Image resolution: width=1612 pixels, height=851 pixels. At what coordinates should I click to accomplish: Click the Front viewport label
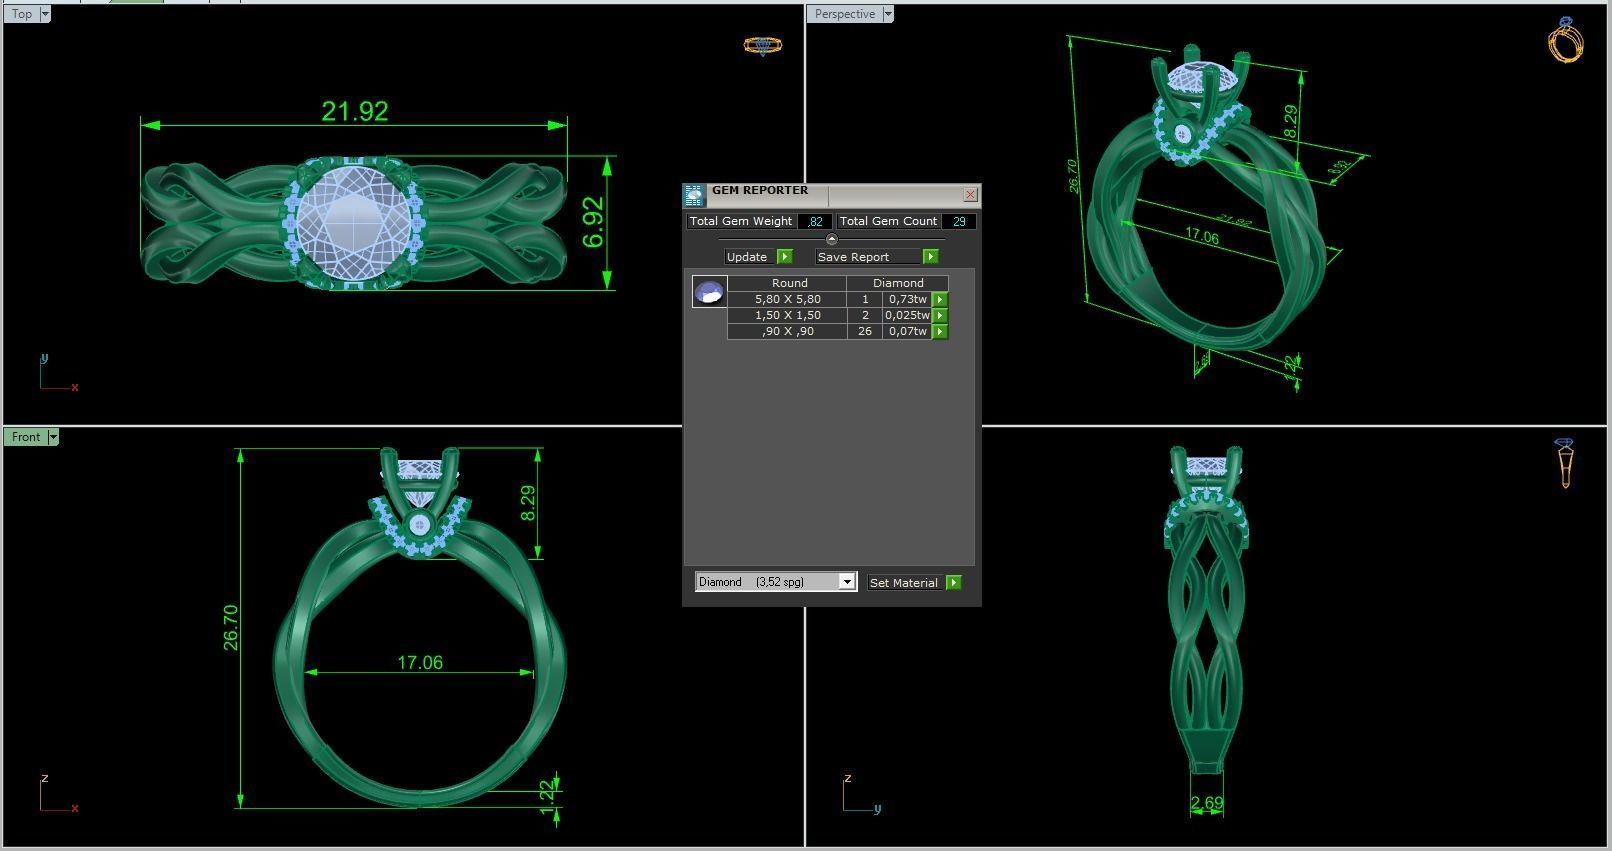[26, 437]
